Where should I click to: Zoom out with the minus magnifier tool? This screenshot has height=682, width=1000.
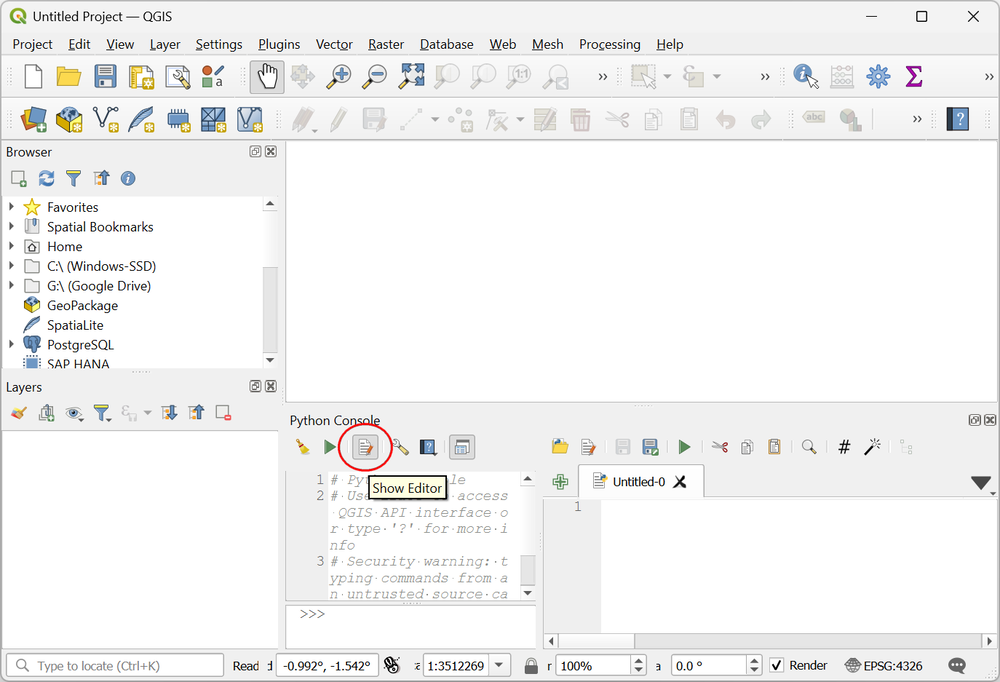374,77
